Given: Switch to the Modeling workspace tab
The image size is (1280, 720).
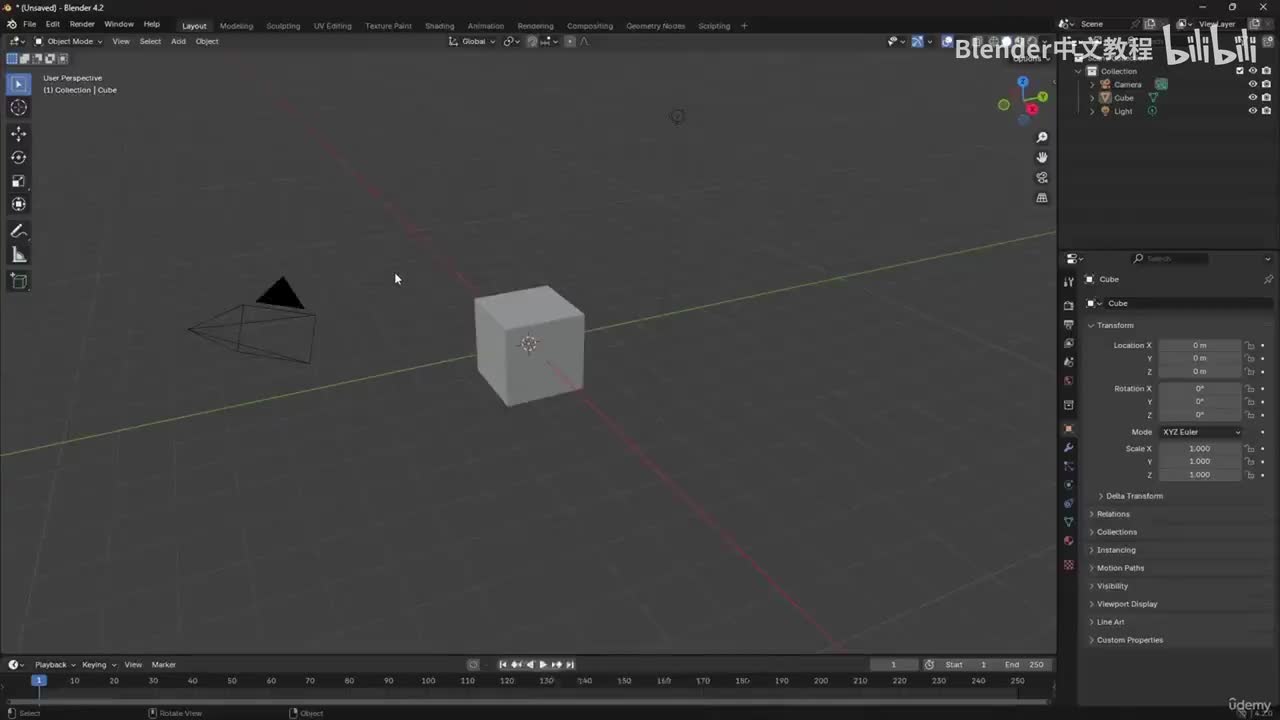Looking at the screenshot, I should pos(236,26).
